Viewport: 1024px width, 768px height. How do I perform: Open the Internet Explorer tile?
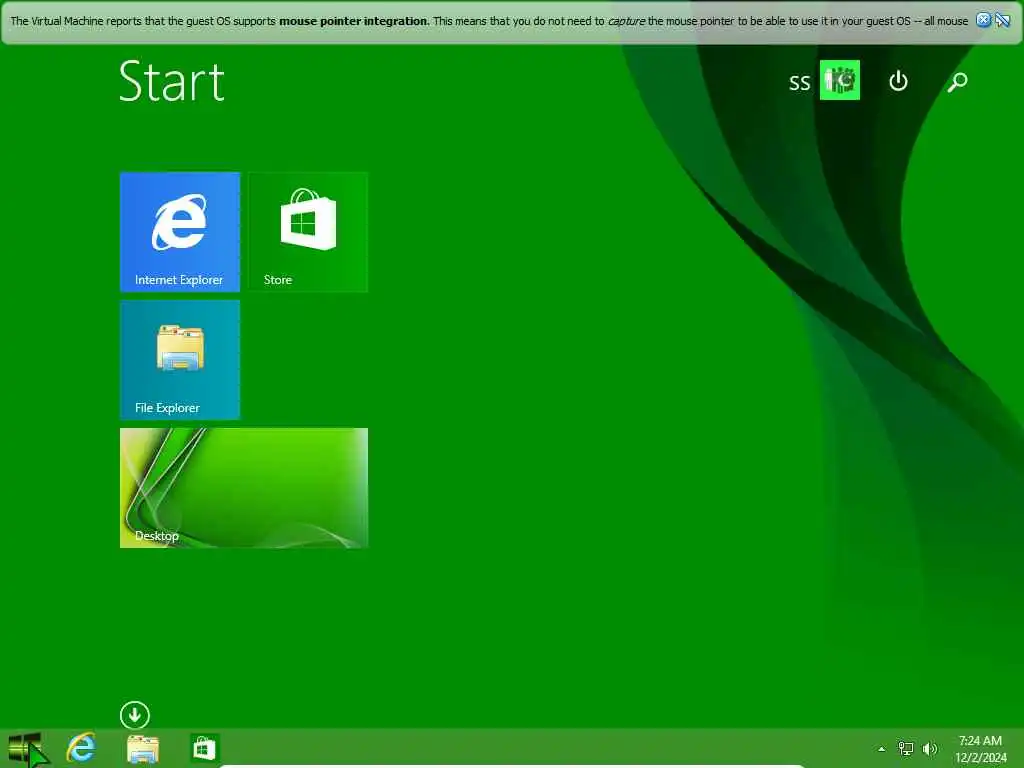[x=180, y=232]
